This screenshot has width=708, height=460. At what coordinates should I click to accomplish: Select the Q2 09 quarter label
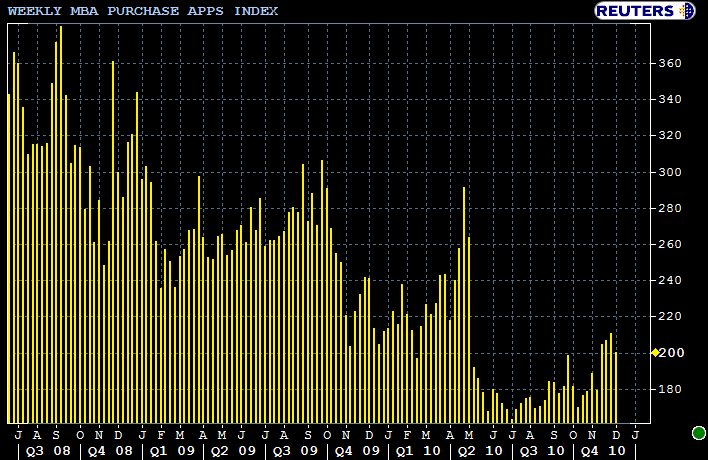click(x=233, y=450)
